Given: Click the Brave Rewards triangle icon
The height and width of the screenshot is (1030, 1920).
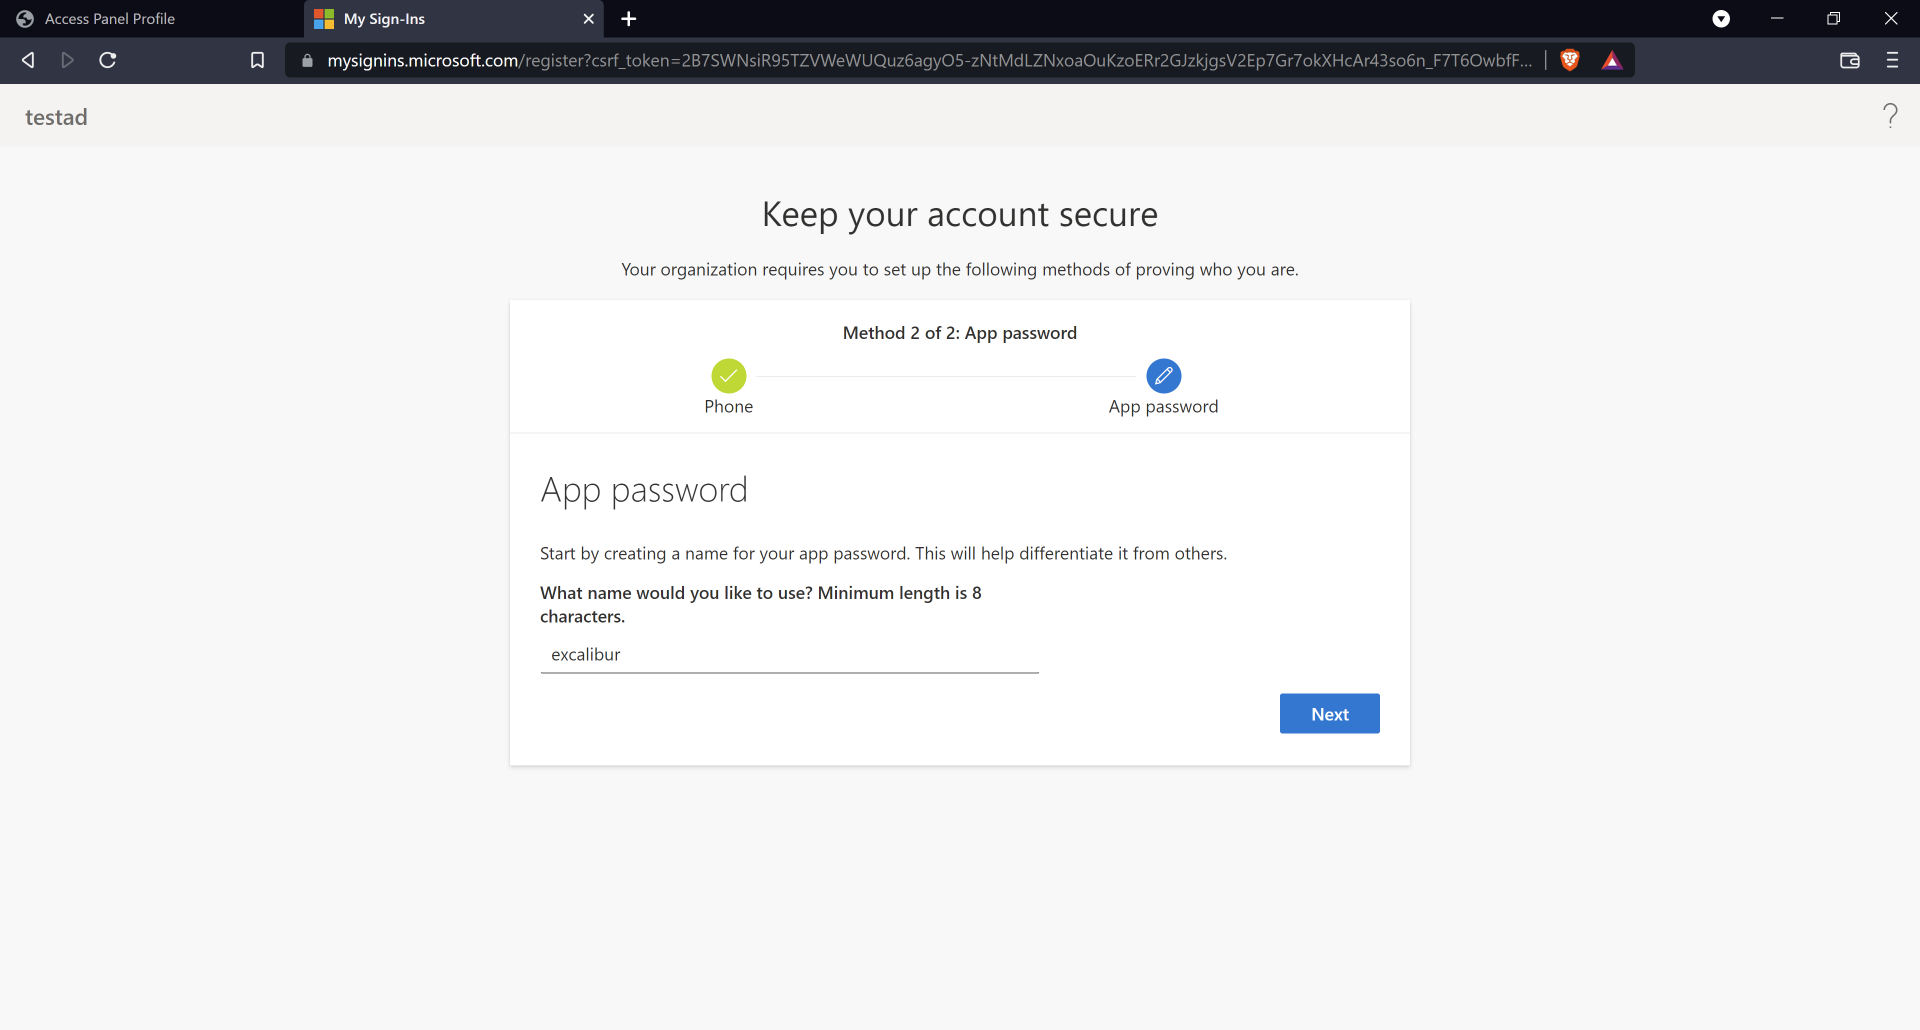Looking at the screenshot, I should click(x=1612, y=60).
